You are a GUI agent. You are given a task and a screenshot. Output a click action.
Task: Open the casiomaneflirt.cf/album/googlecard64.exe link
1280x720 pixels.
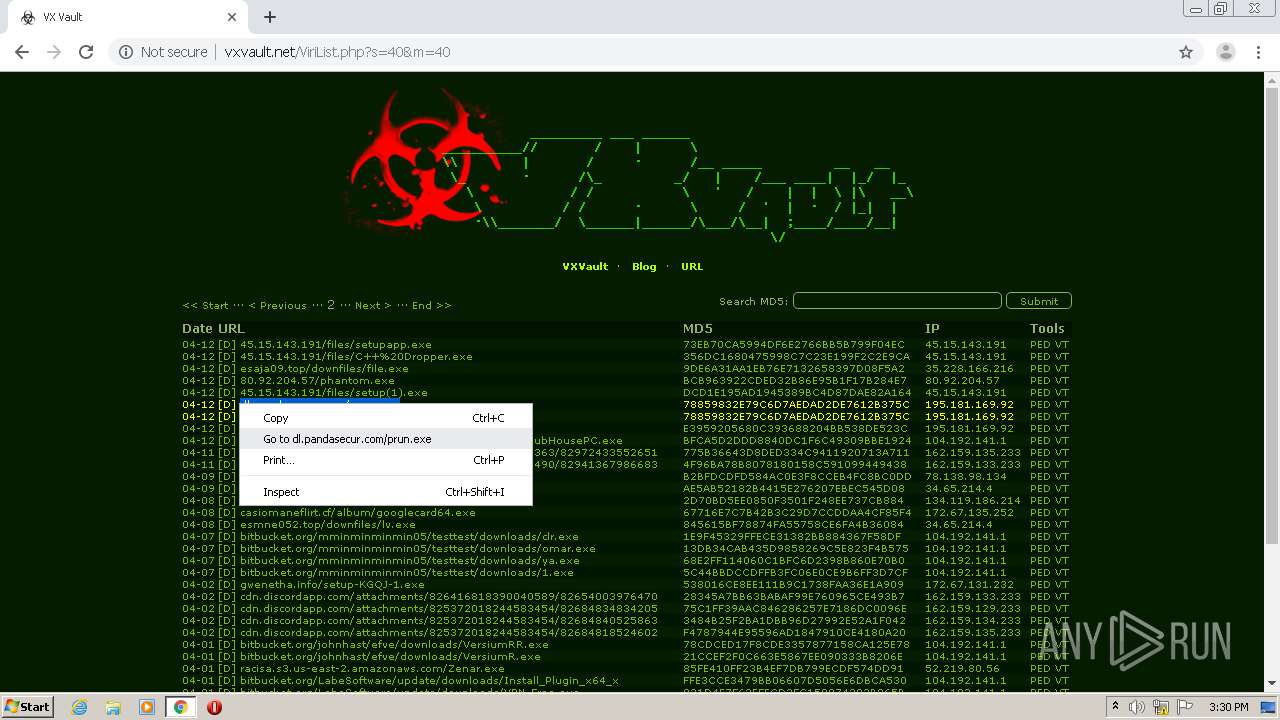tap(358, 513)
